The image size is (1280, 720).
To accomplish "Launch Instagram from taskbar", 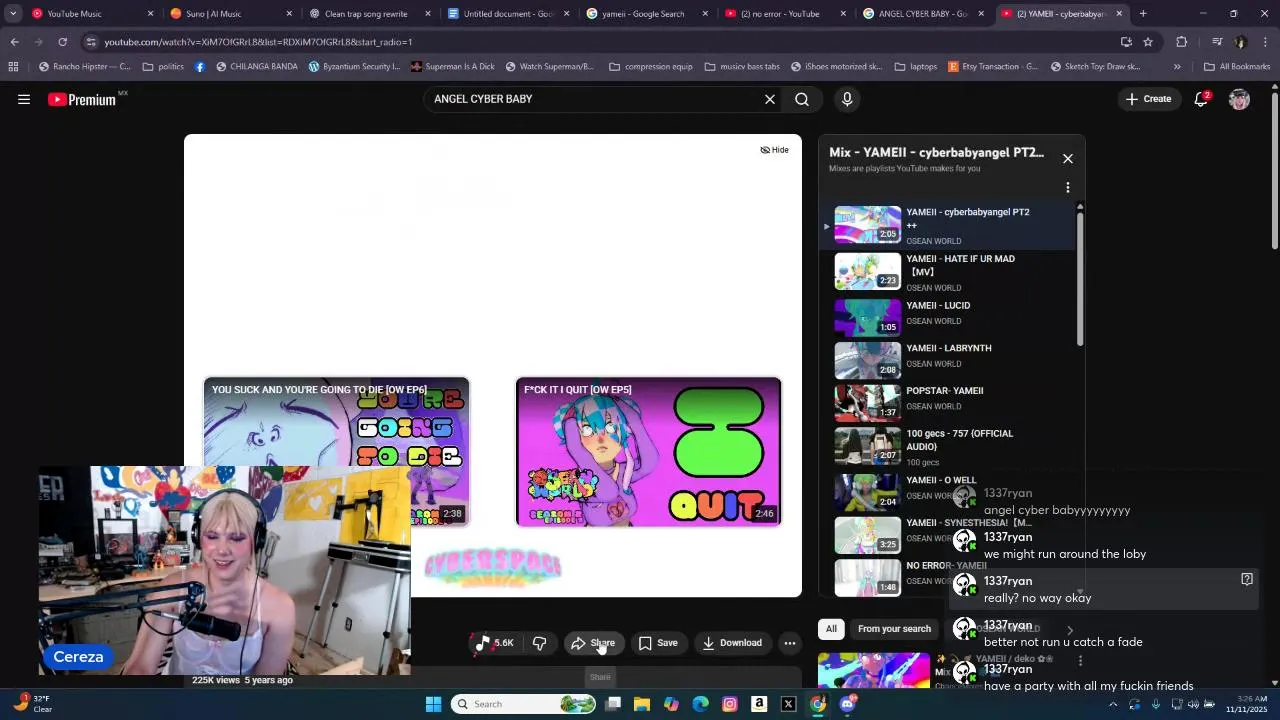I will coord(730,704).
